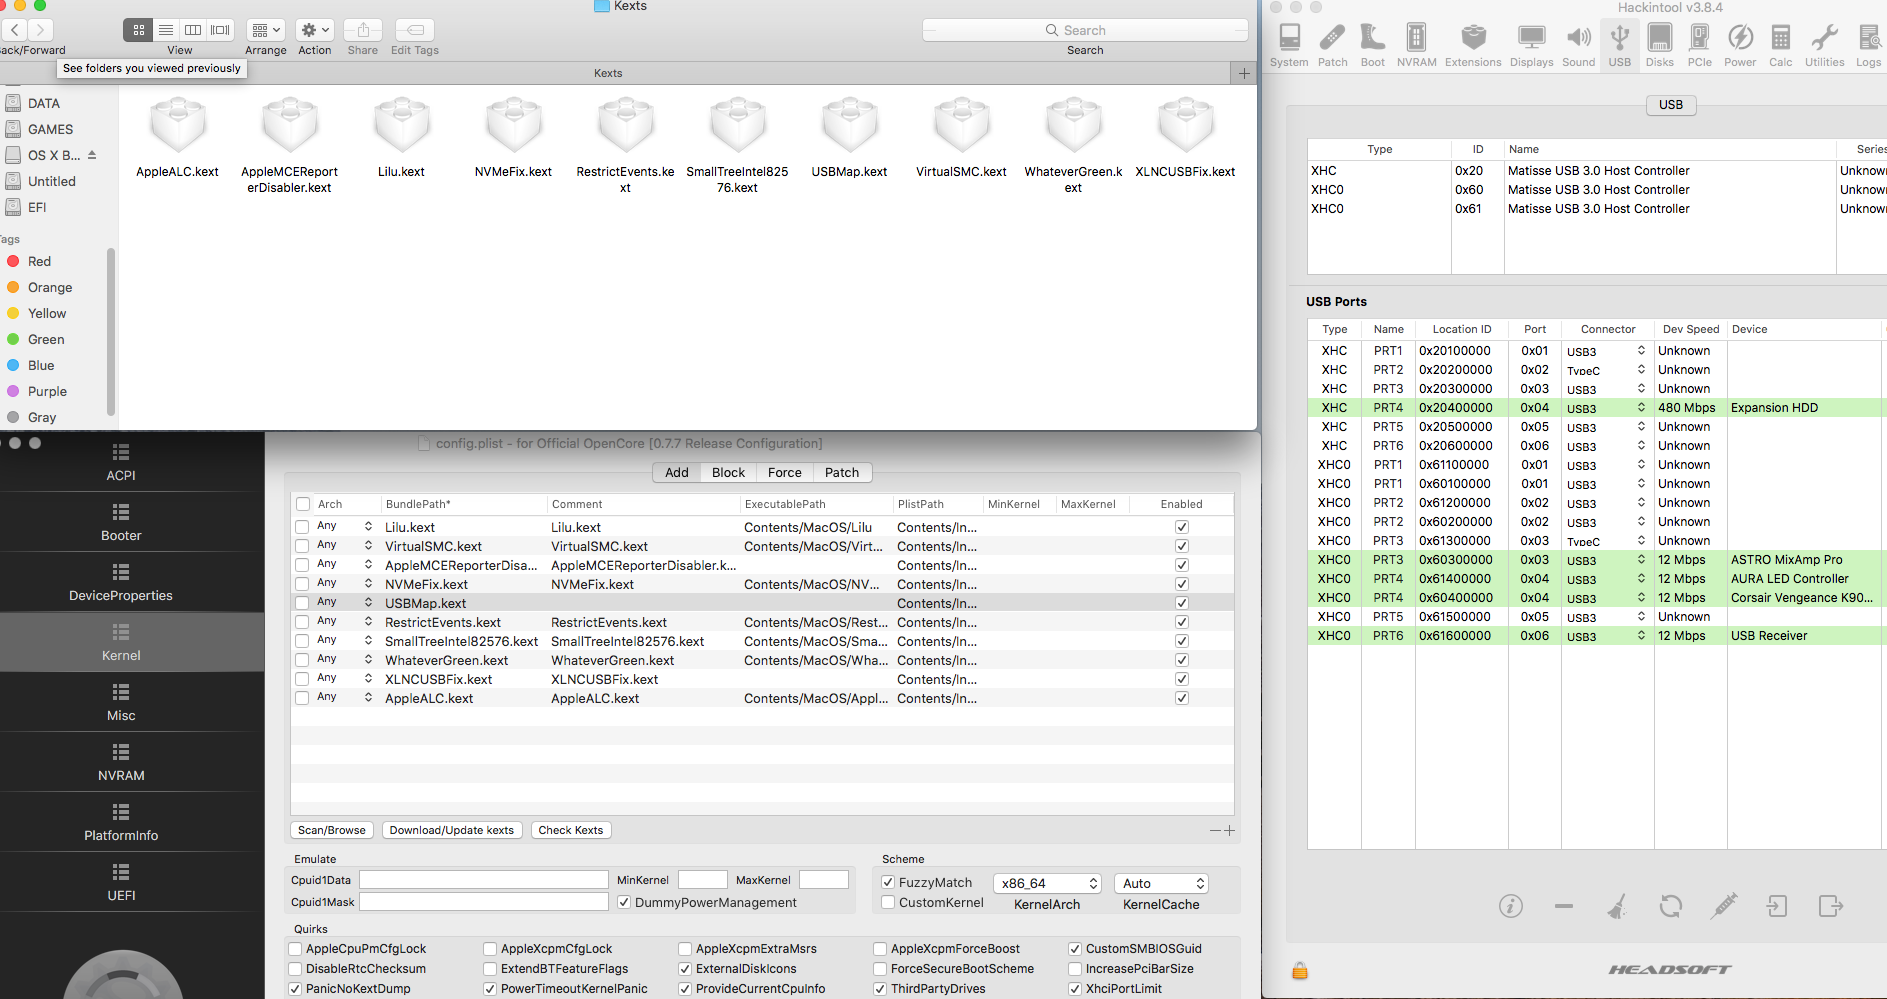Screen dimensions: 1887x999
Task: Select the Block tab
Action: coord(728,473)
